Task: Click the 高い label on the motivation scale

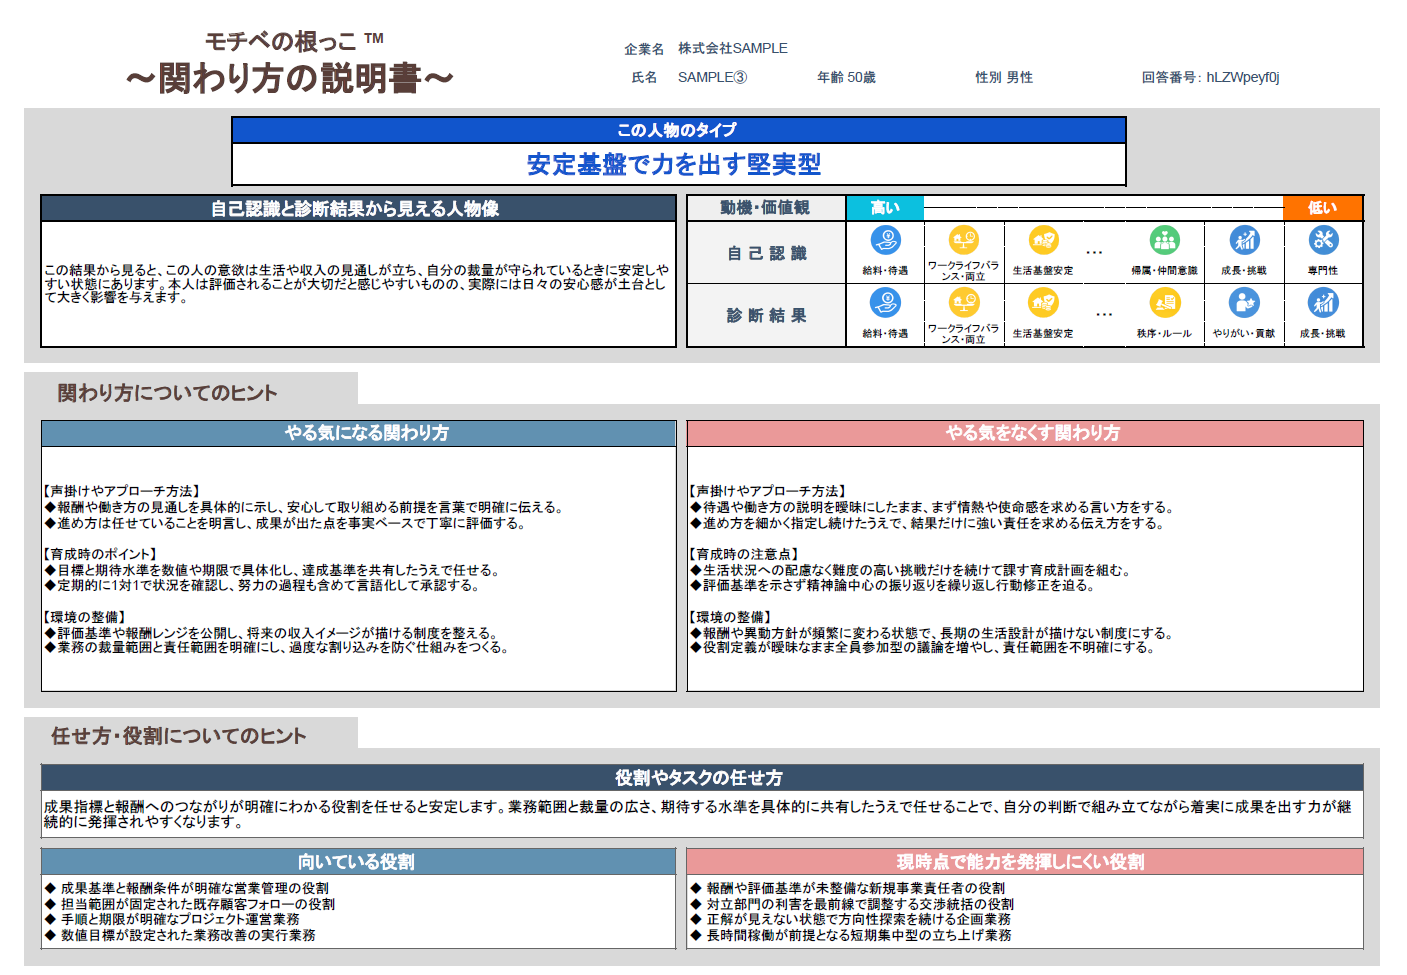Action: tap(884, 207)
